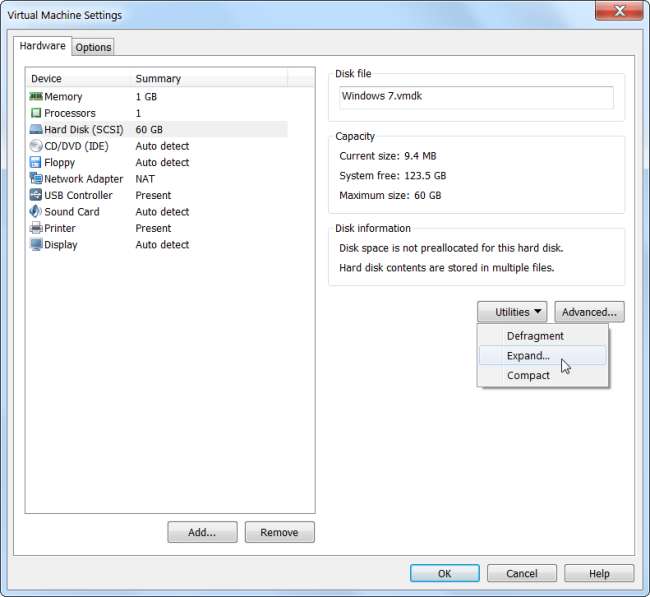Viewport: 650px width, 597px height.
Task: Click the Add... hardware button
Action: (x=202, y=532)
